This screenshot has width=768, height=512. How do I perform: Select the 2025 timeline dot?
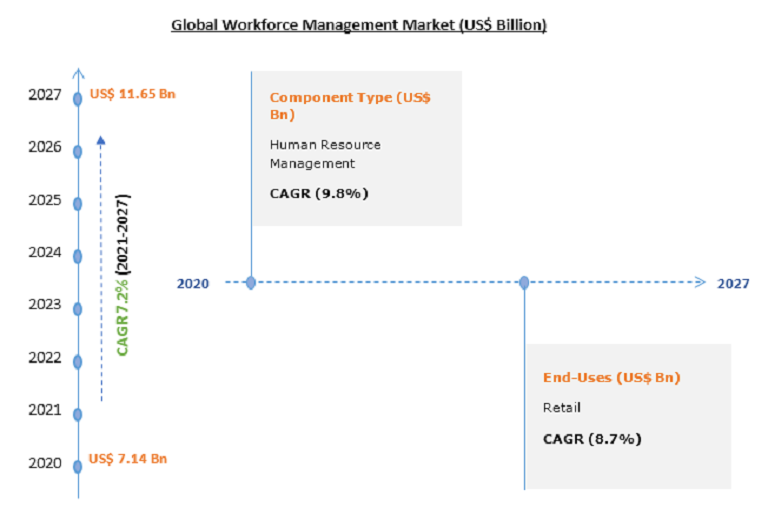click(x=77, y=204)
